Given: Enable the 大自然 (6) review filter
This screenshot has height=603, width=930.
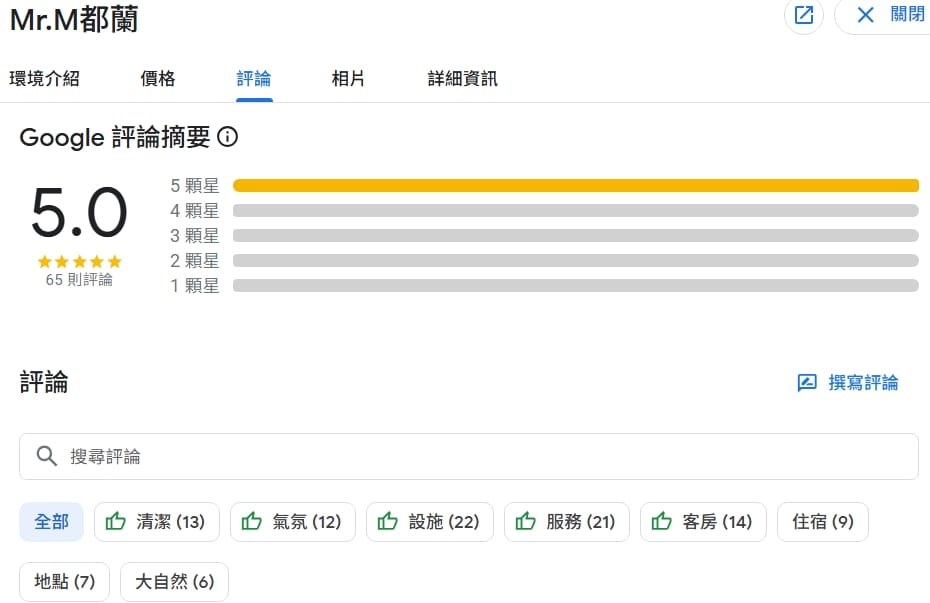Looking at the screenshot, I should (x=174, y=582).
